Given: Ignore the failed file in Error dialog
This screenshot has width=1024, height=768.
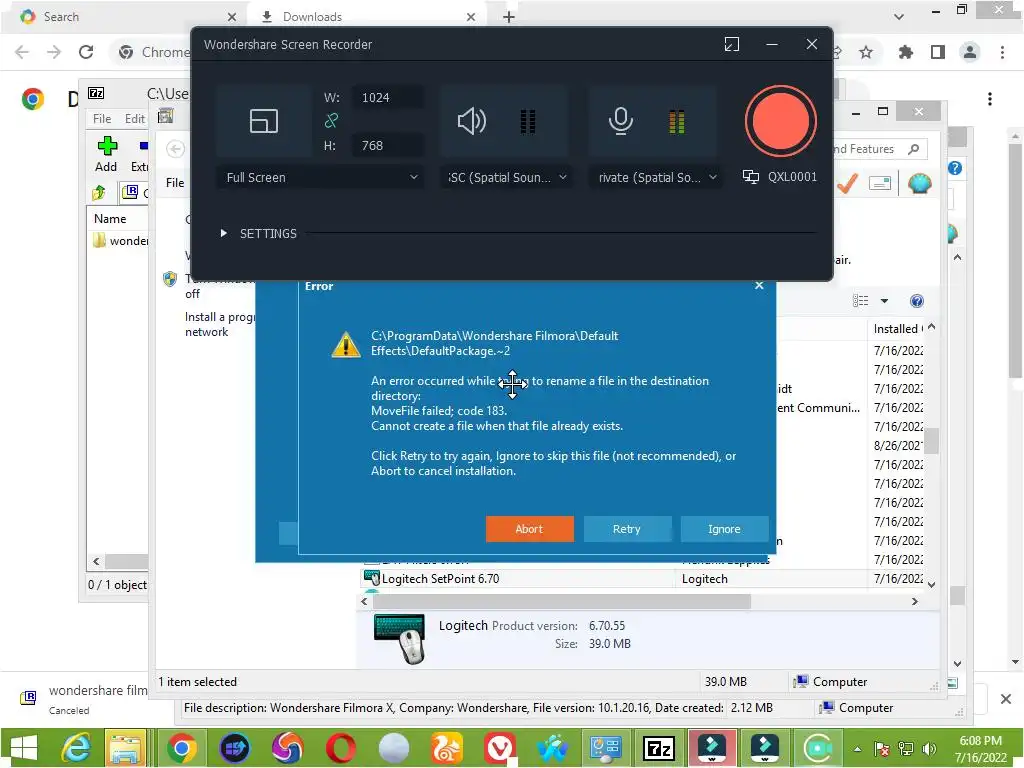Looking at the screenshot, I should pos(724,529).
